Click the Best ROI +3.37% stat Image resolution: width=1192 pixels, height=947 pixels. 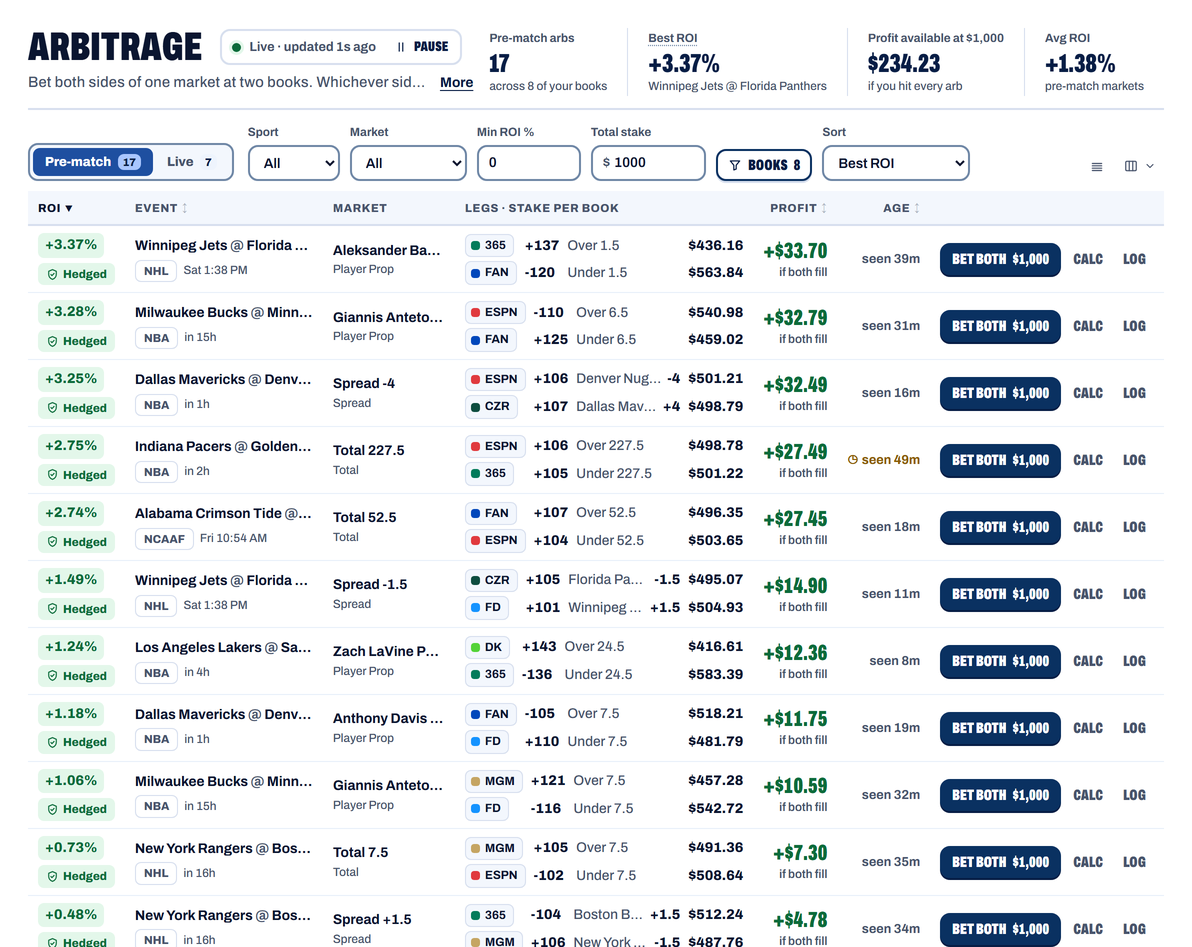(x=683, y=64)
